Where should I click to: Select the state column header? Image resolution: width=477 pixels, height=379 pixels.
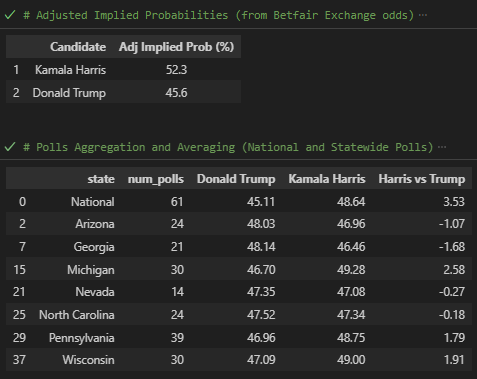coord(101,179)
